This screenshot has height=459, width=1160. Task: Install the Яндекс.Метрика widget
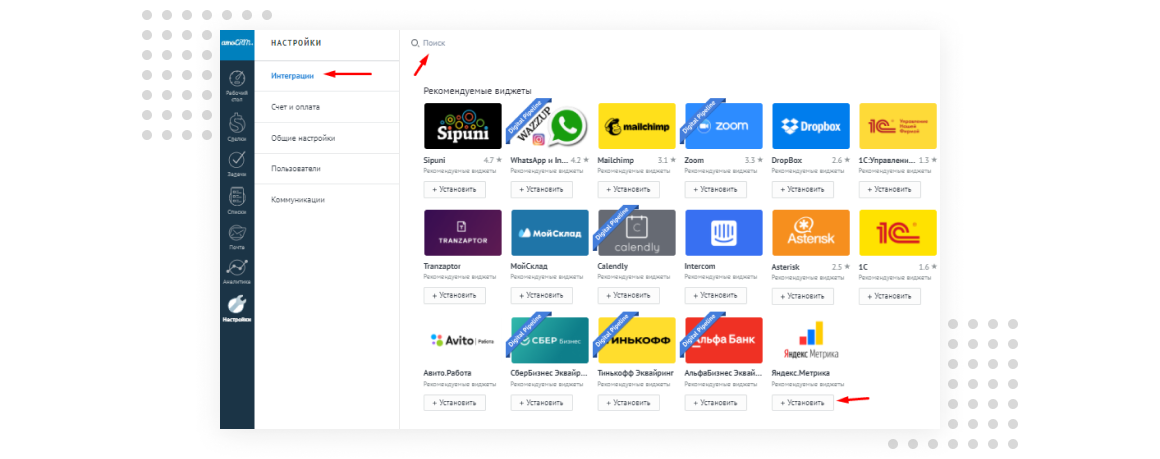803,403
